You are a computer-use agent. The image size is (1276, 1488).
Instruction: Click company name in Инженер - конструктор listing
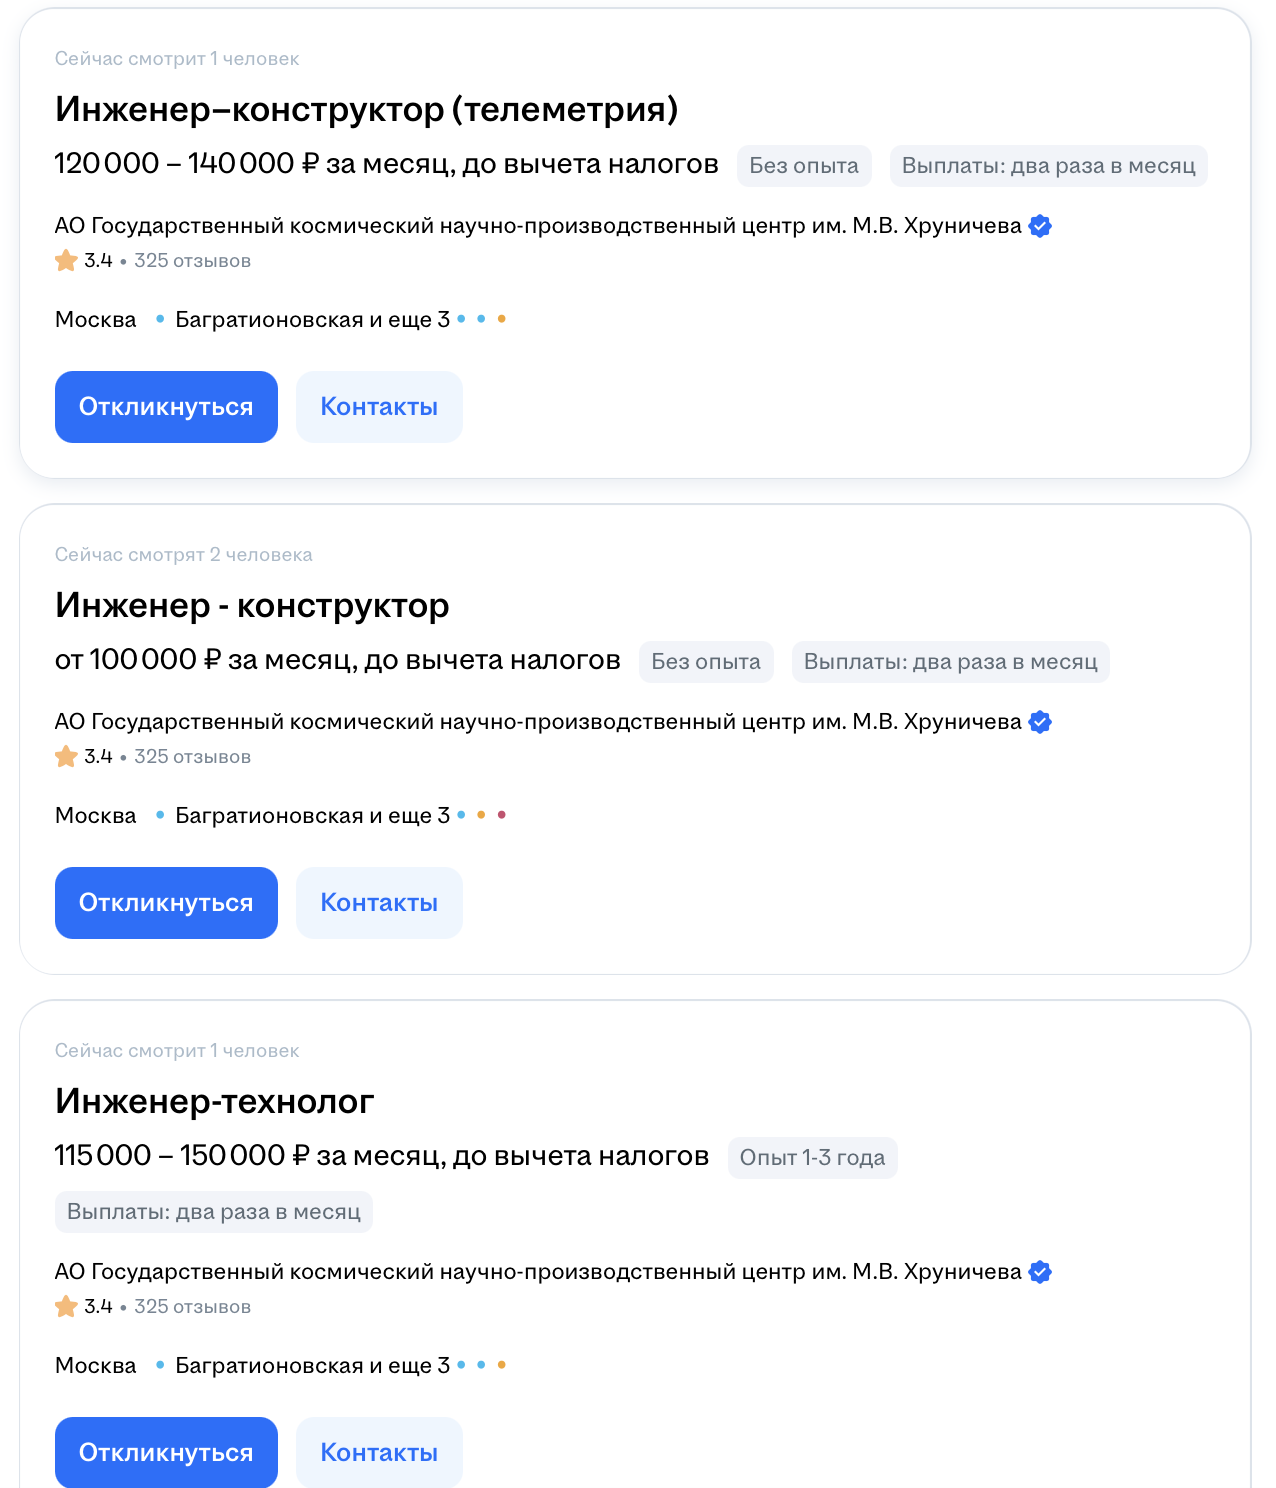(538, 722)
